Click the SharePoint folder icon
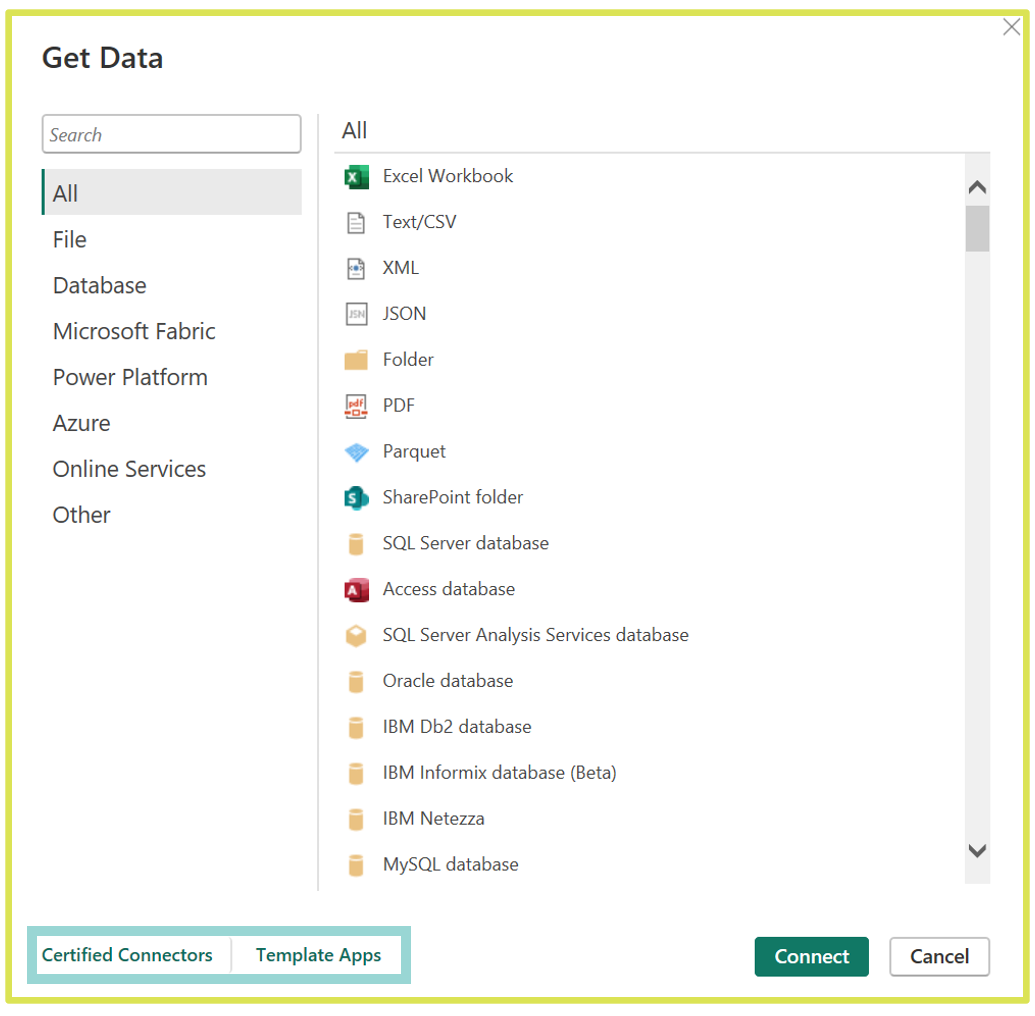 [356, 498]
